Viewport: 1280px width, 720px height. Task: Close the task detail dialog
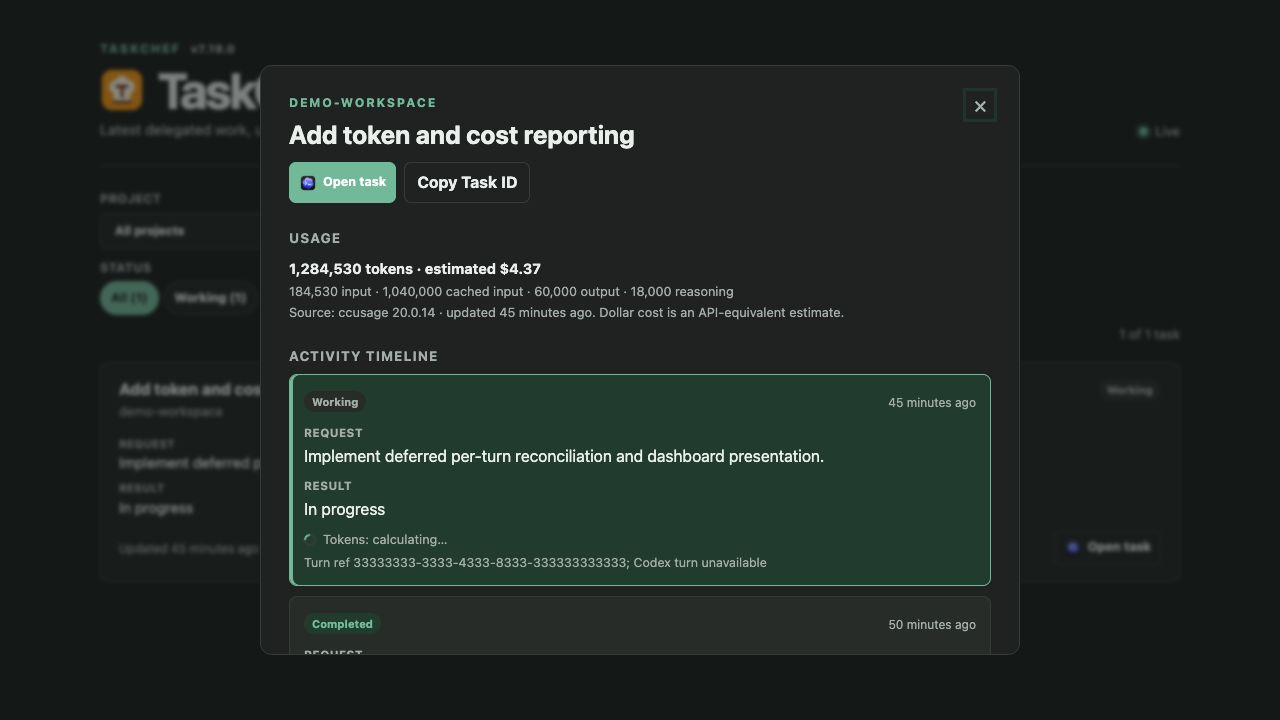coord(980,106)
